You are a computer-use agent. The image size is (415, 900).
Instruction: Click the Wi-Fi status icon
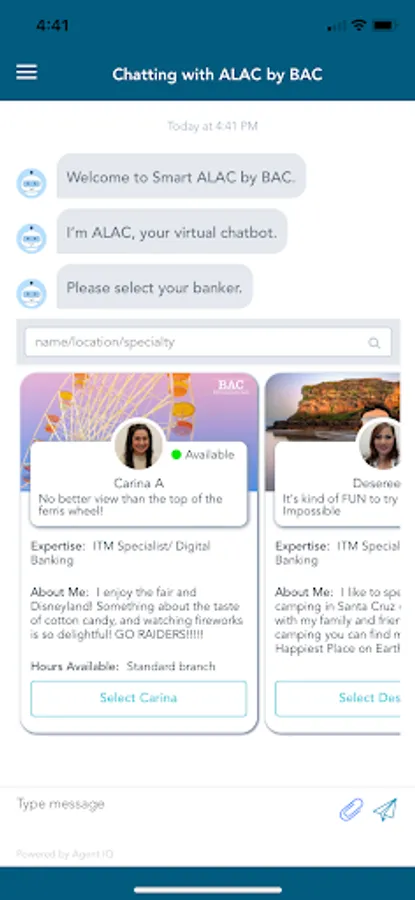point(359,25)
